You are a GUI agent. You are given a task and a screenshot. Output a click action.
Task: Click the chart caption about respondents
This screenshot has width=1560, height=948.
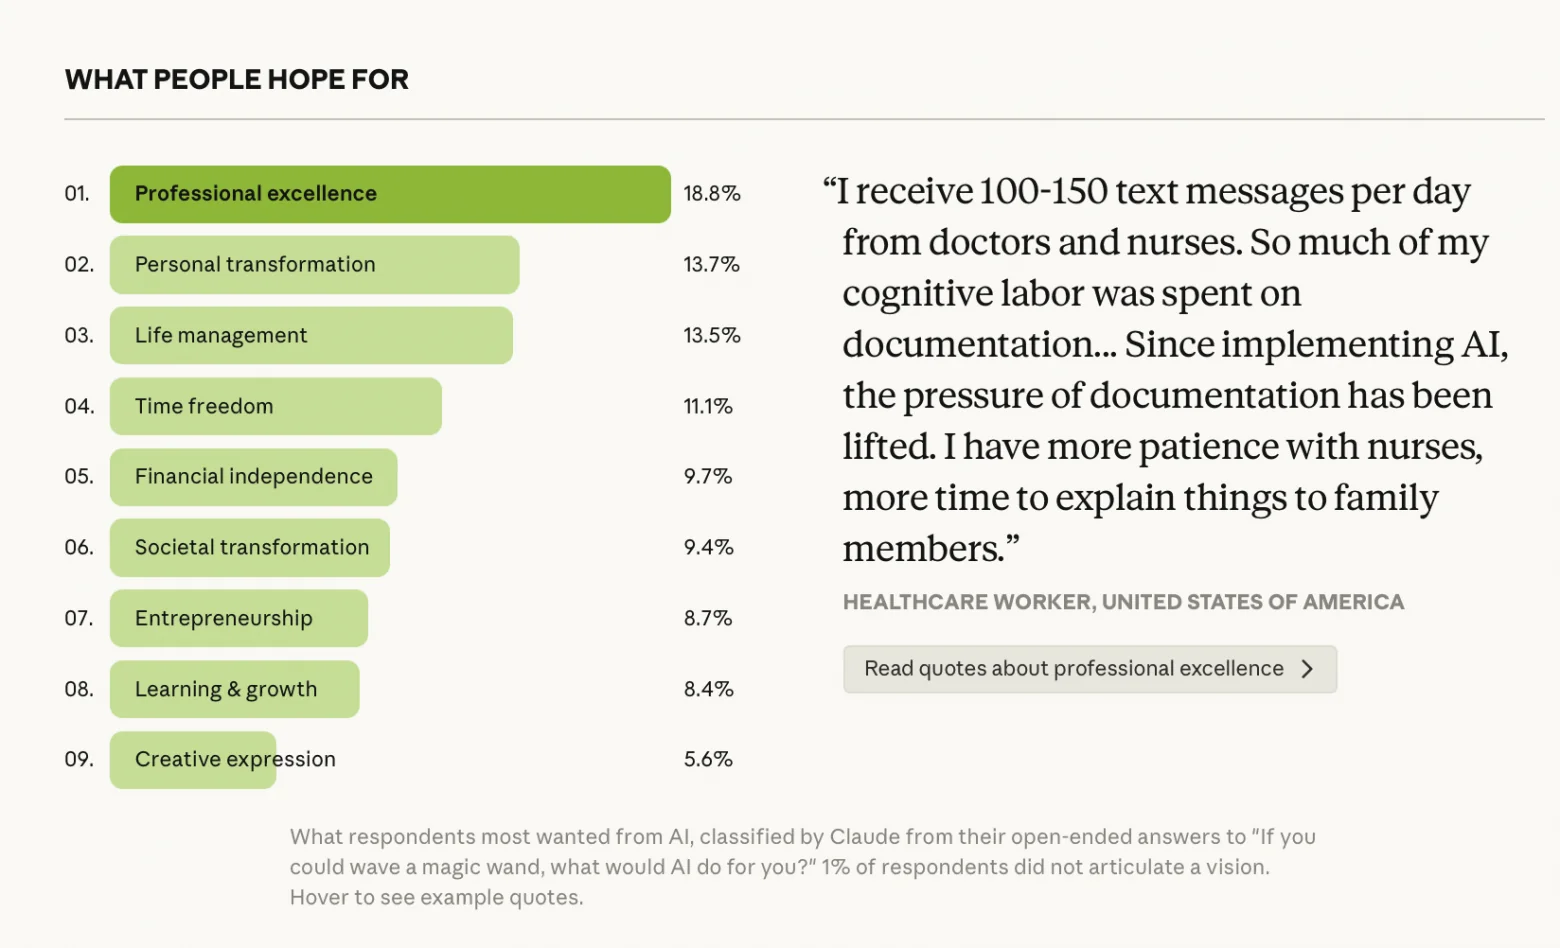pyautogui.click(x=802, y=866)
